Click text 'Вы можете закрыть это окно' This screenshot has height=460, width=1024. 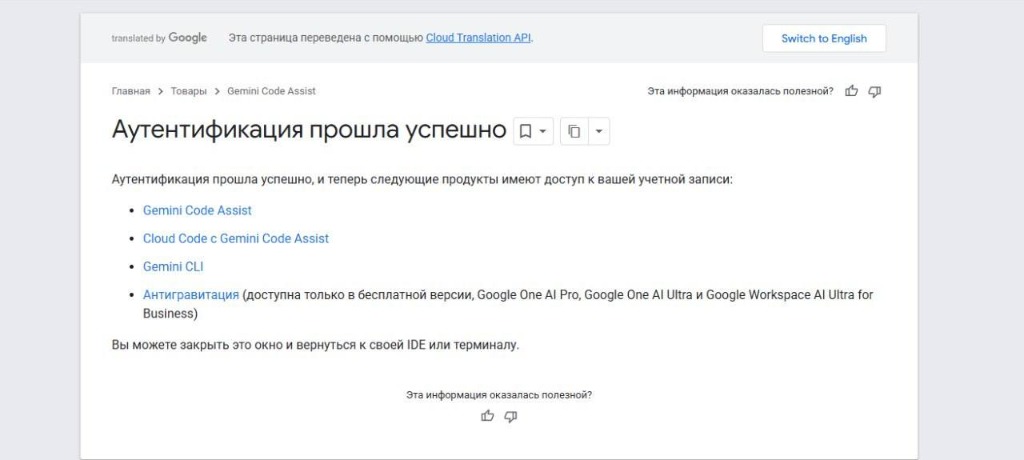click(x=197, y=345)
